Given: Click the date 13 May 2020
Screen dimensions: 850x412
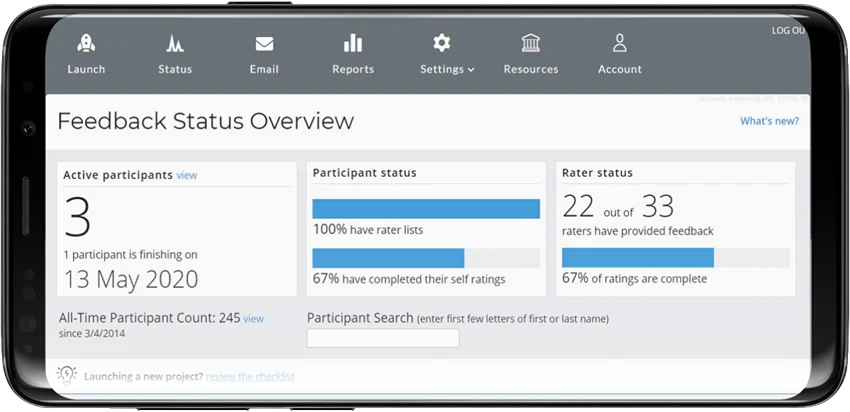Looking at the screenshot, I should (x=131, y=279).
